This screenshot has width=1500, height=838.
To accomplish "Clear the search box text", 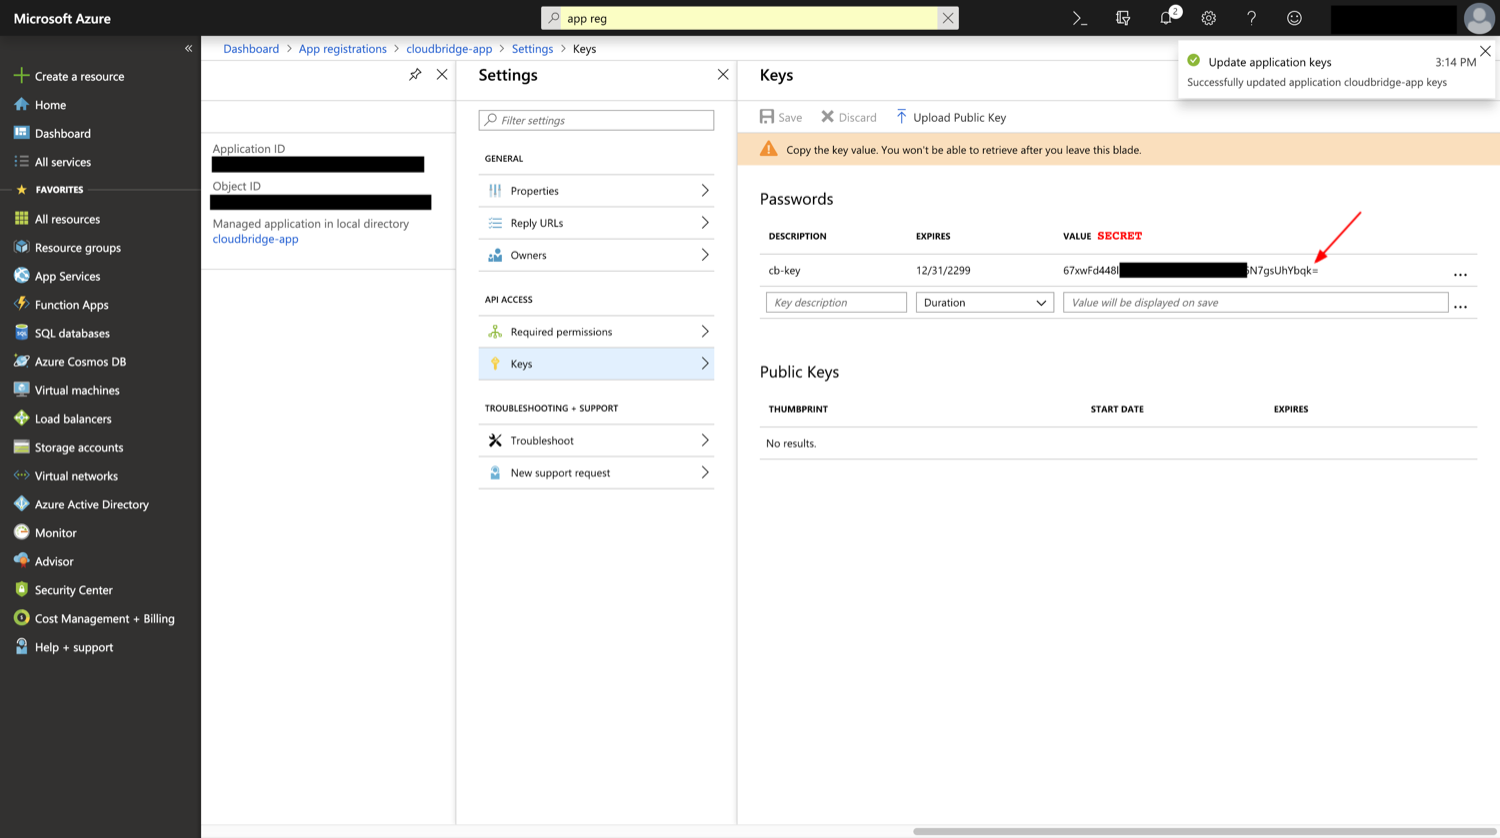I will [x=948, y=18].
